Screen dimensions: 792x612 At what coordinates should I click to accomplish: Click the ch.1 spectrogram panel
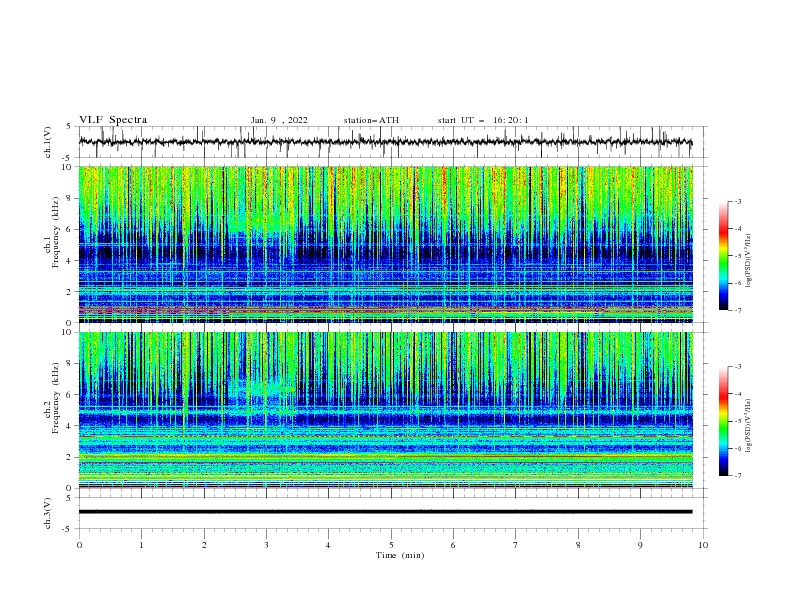pos(386,244)
